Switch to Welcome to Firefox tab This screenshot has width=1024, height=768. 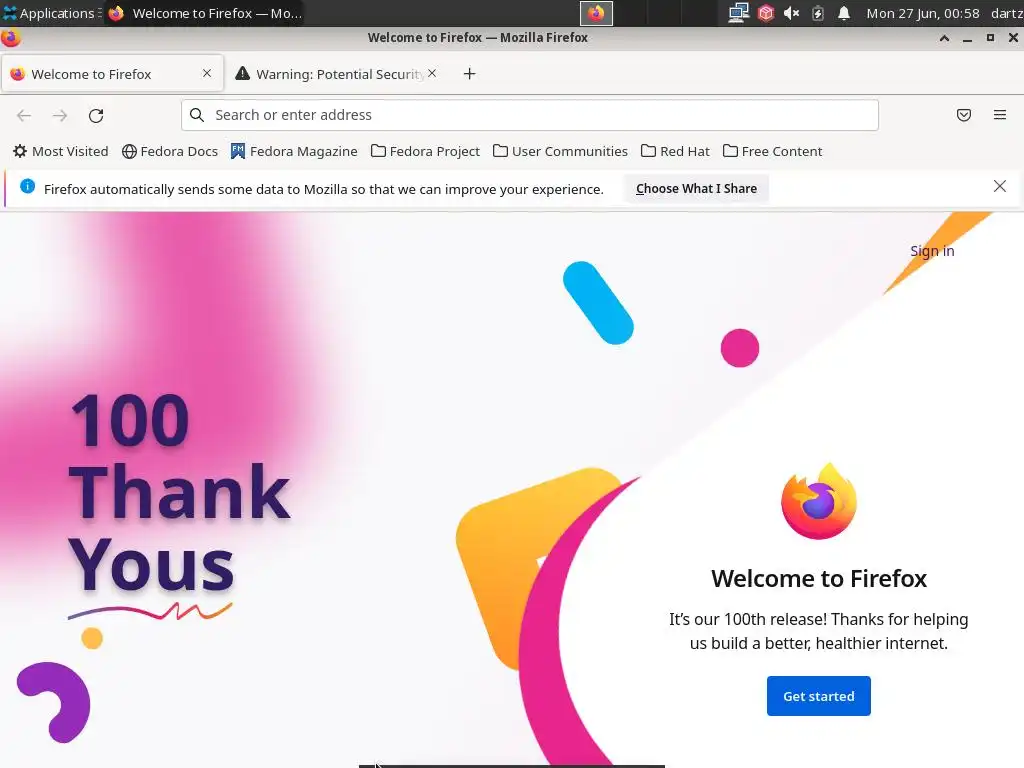[x=112, y=74]
